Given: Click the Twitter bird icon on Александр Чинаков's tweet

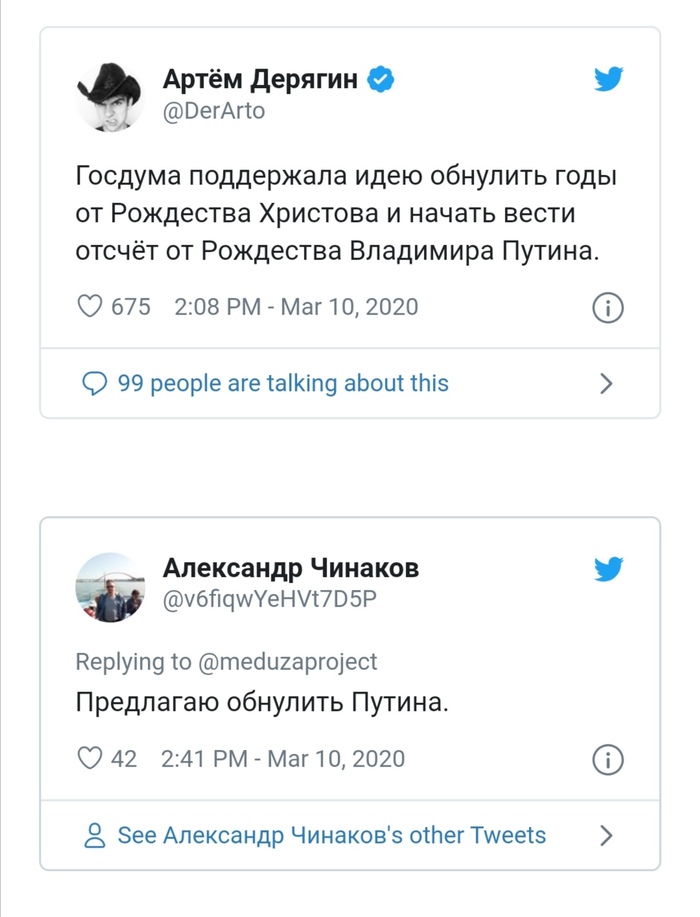Looking at the screenshot, I should click(x=609, y=570).
